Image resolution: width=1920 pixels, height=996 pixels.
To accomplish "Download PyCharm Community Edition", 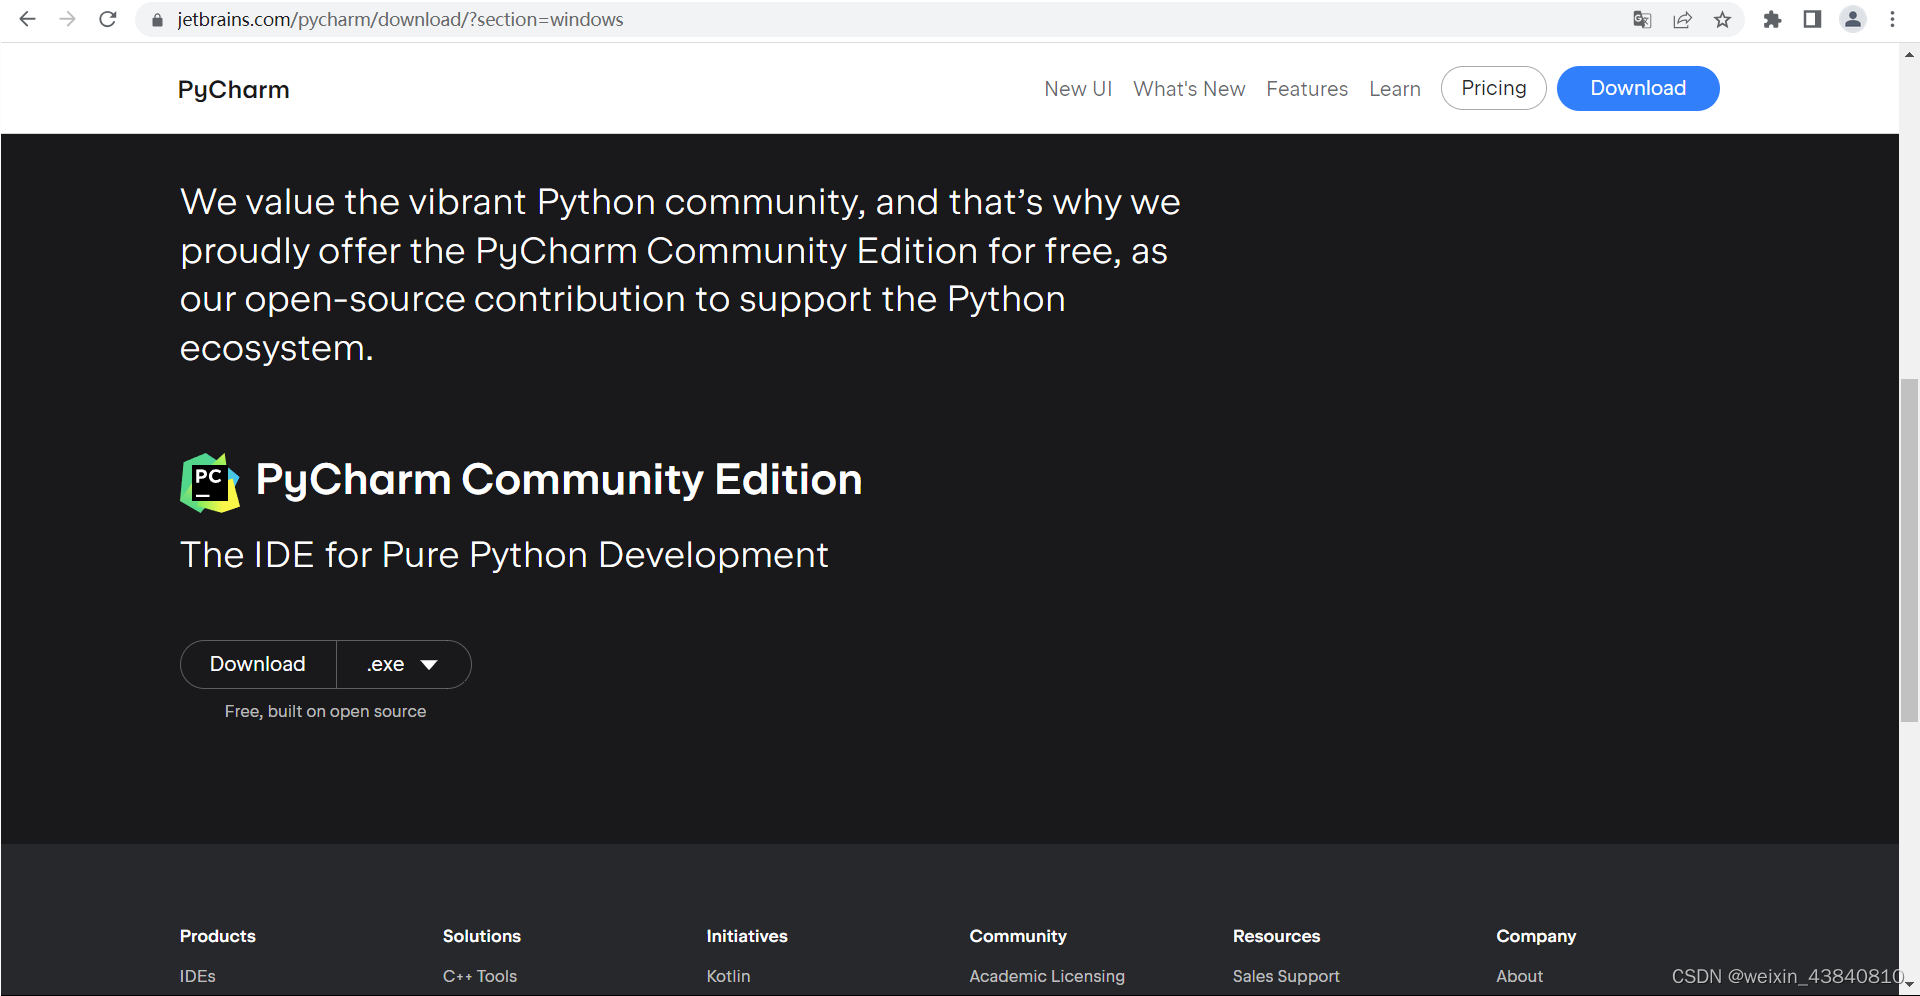I will (258, 665).
